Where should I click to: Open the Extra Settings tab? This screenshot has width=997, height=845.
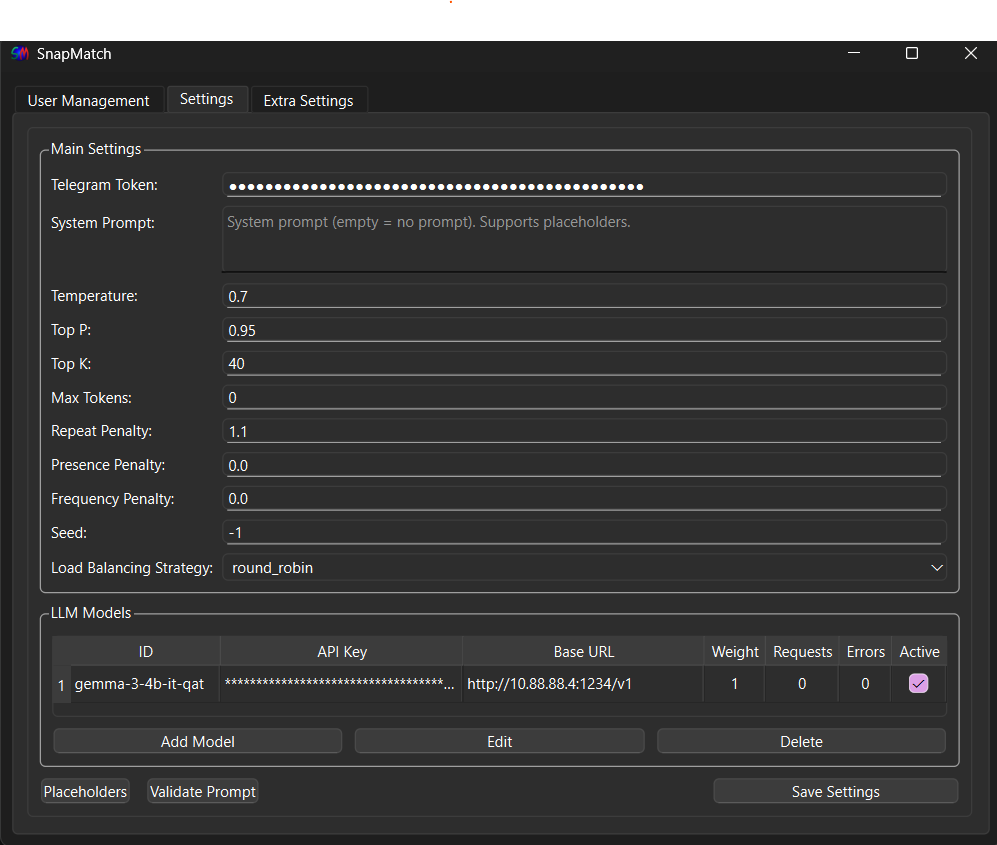(308, 100)
